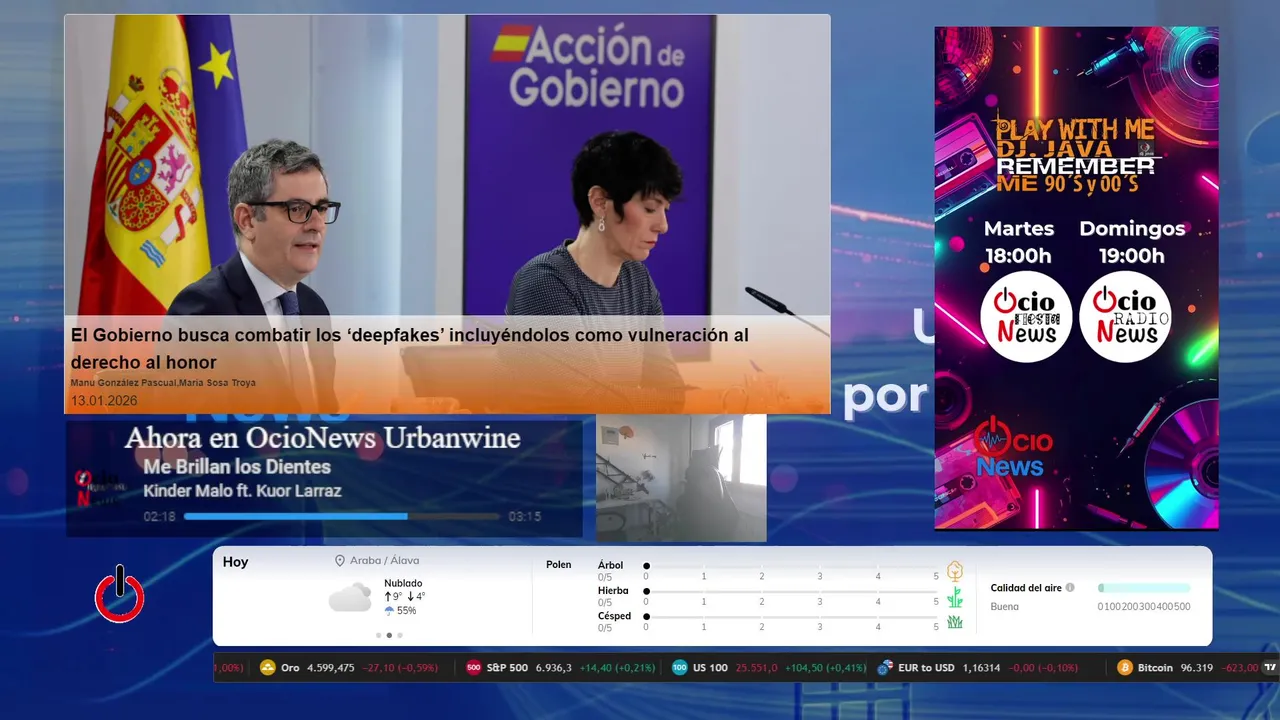Click the TradingView logo on the ticker
Viewport: 1280px width, 720px height.
[x=1271, y=667]
